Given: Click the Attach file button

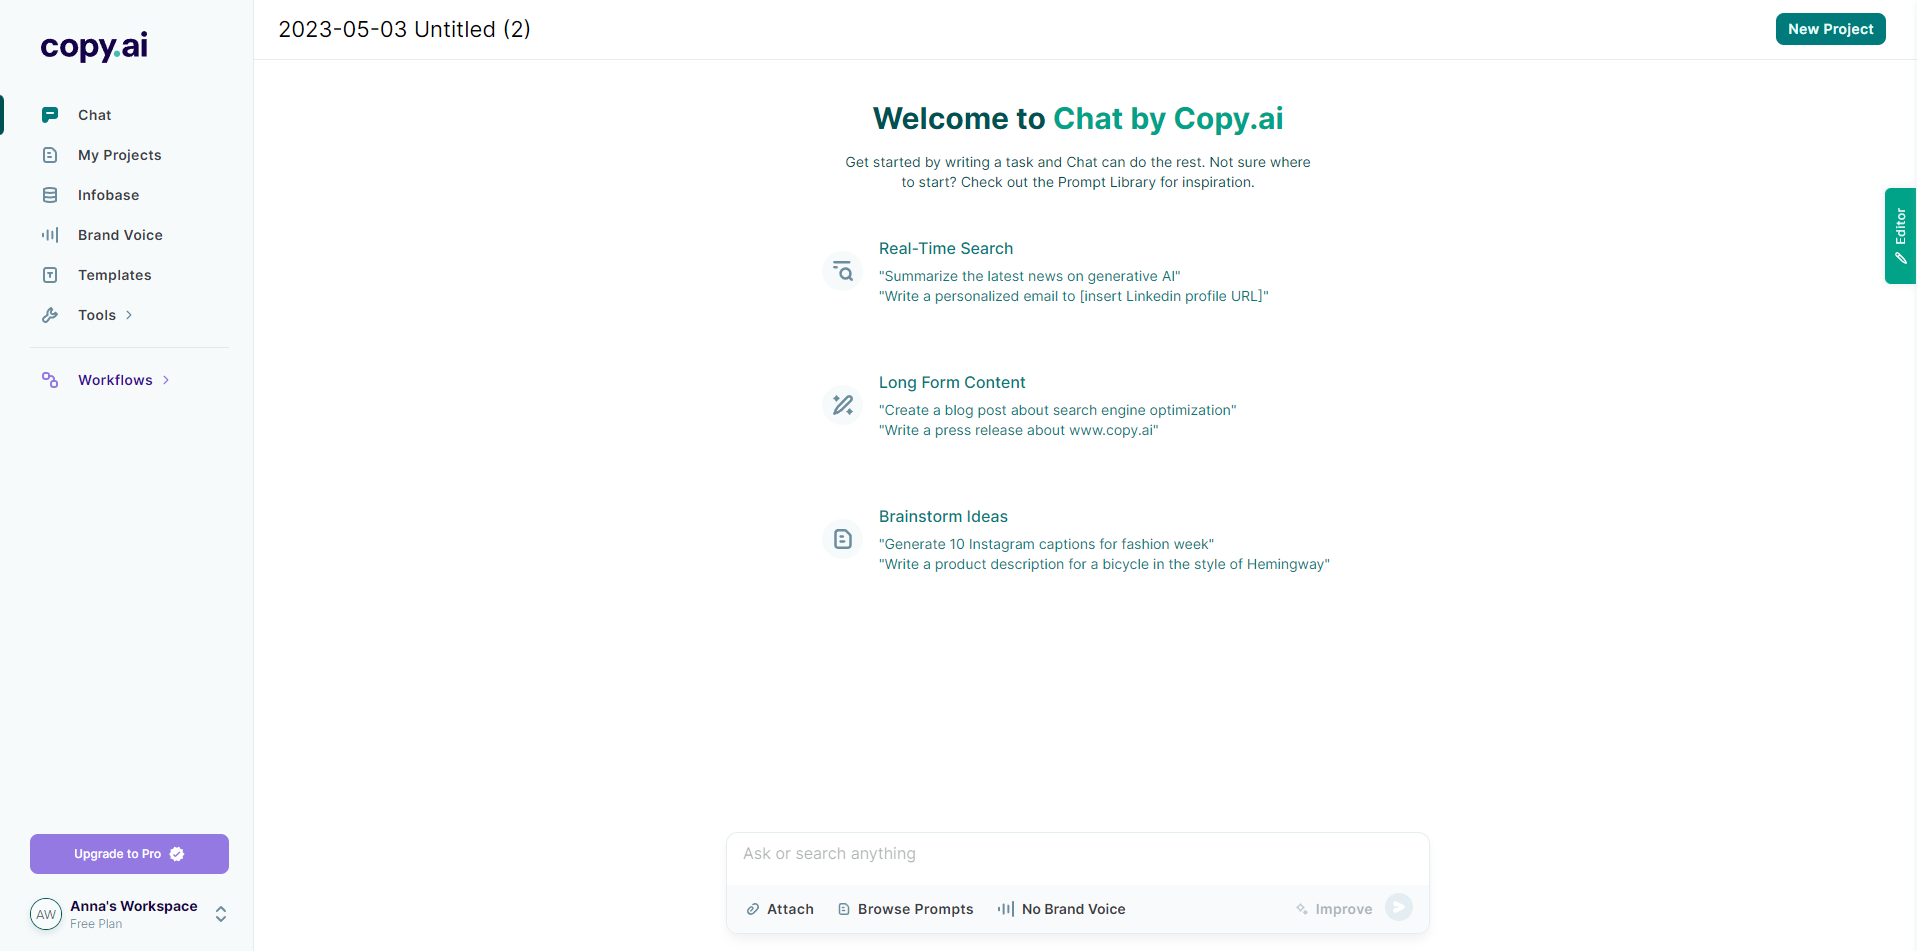Looking at the screenshot, I should 780,909.
